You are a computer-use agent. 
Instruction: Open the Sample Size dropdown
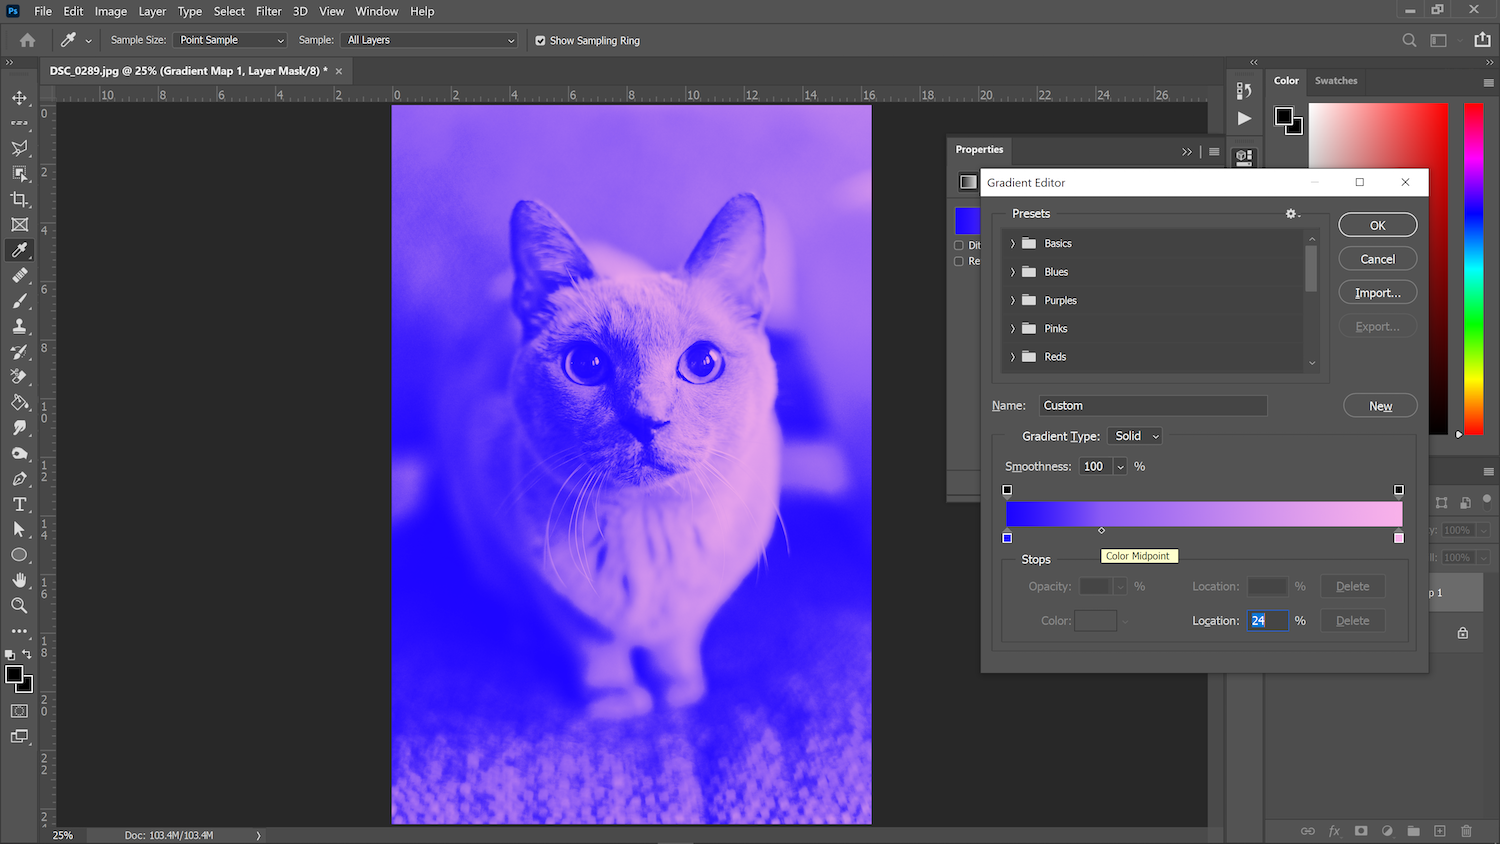click(x=230, y=40)
